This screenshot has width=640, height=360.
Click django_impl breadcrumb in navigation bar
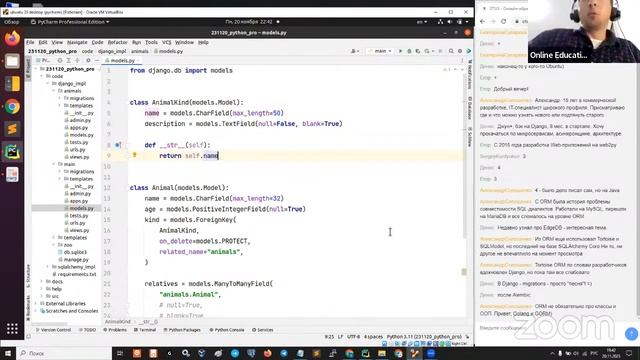click(x=112, y=51)
